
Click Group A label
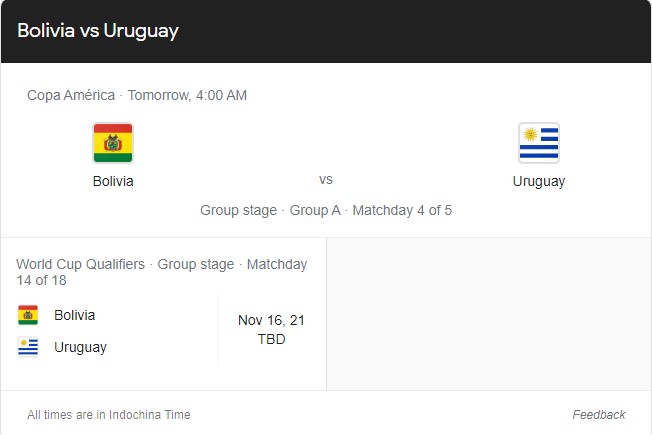(315, 210)
